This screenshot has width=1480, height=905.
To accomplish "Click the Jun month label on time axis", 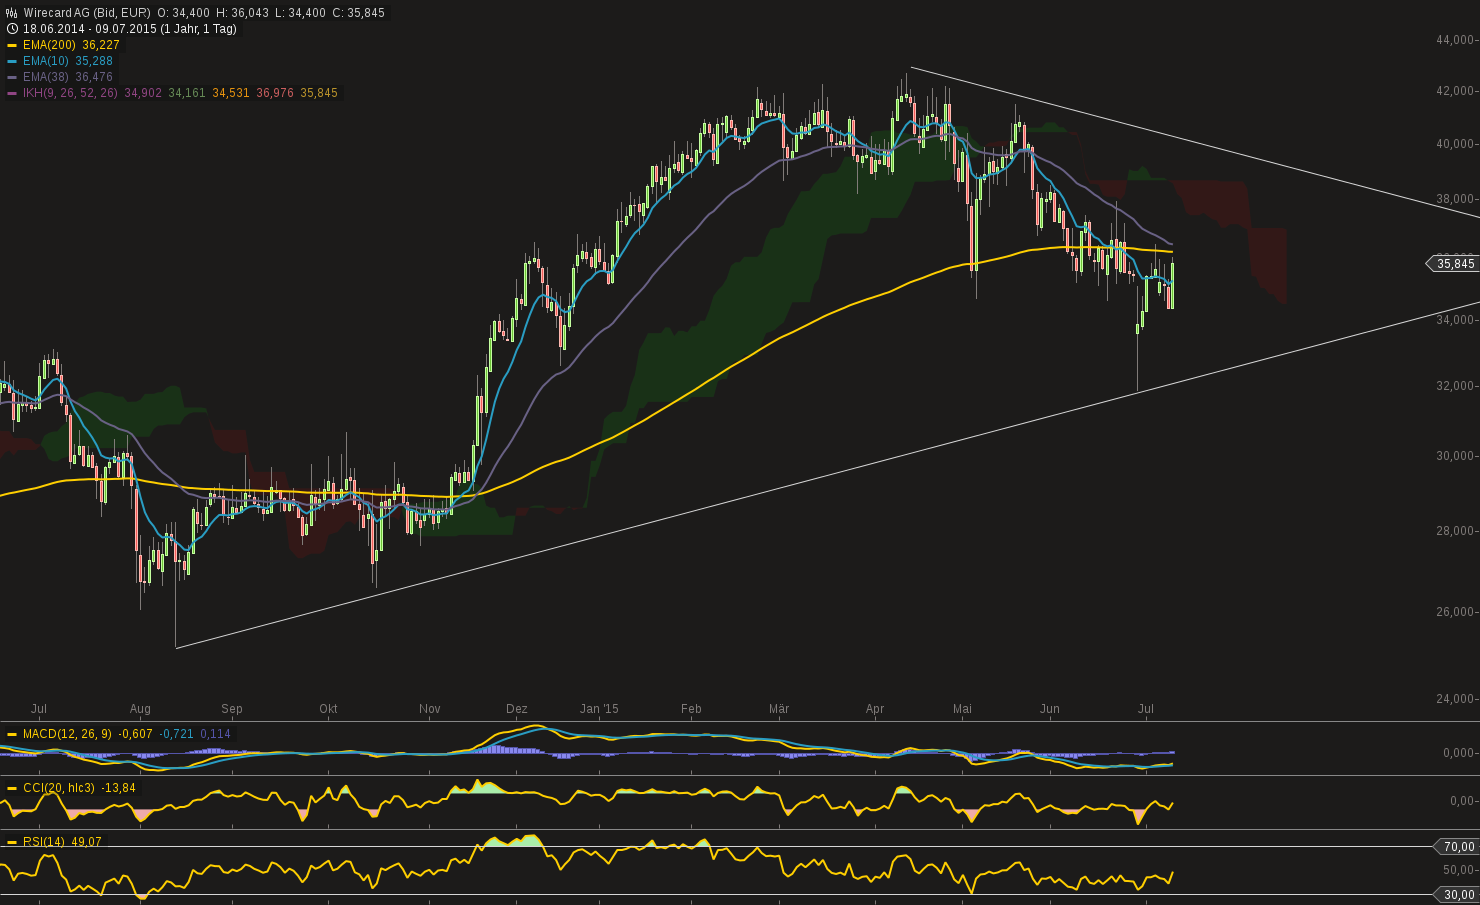I will 1050,709.
